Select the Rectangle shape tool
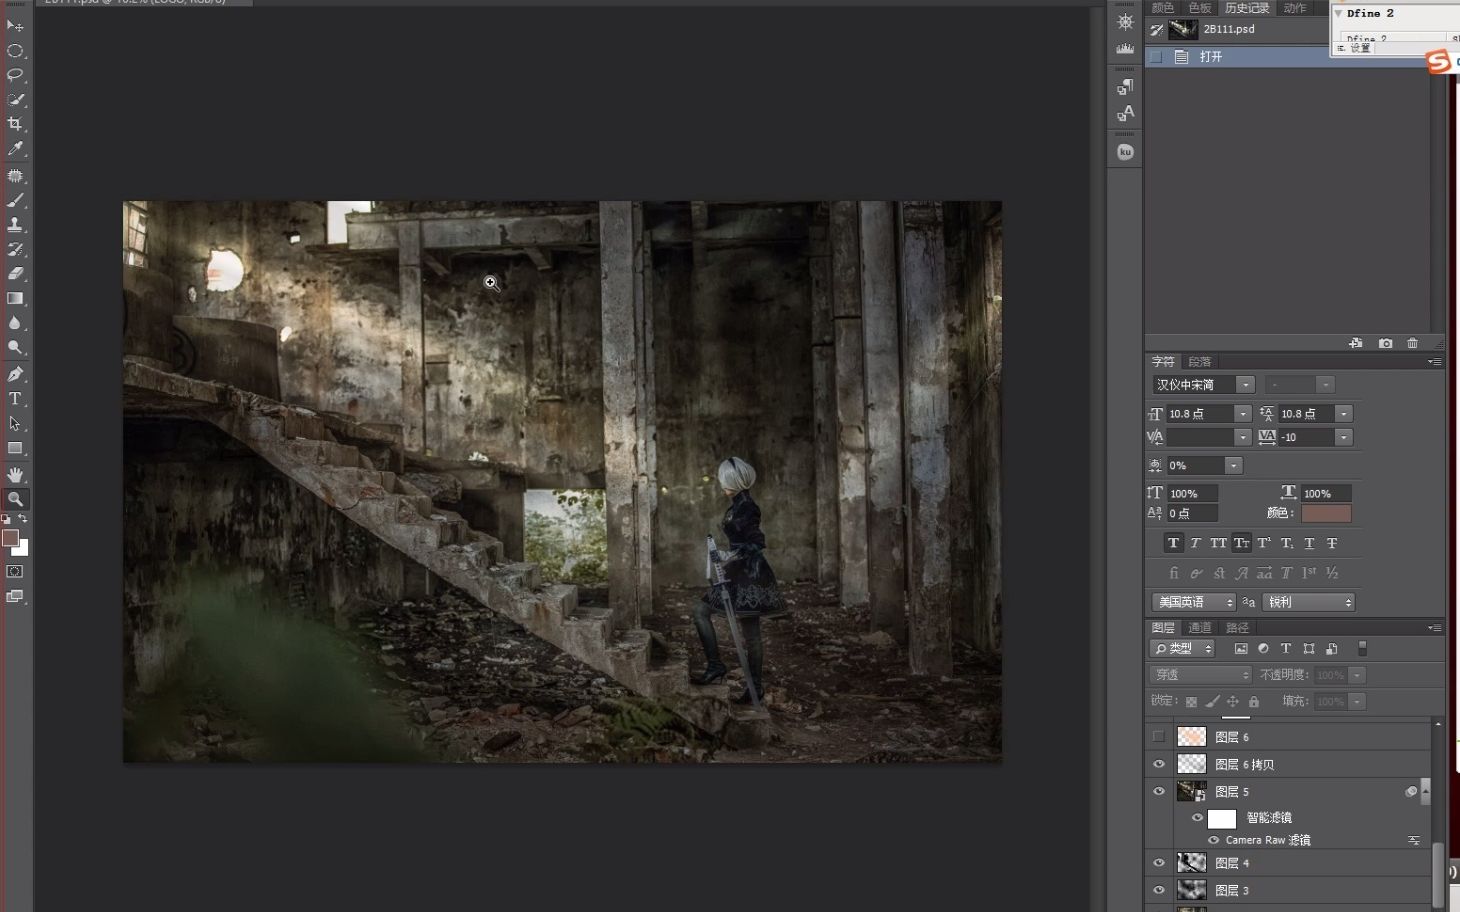This screenshot has height=912, width=1460. (x=15, y=448)
